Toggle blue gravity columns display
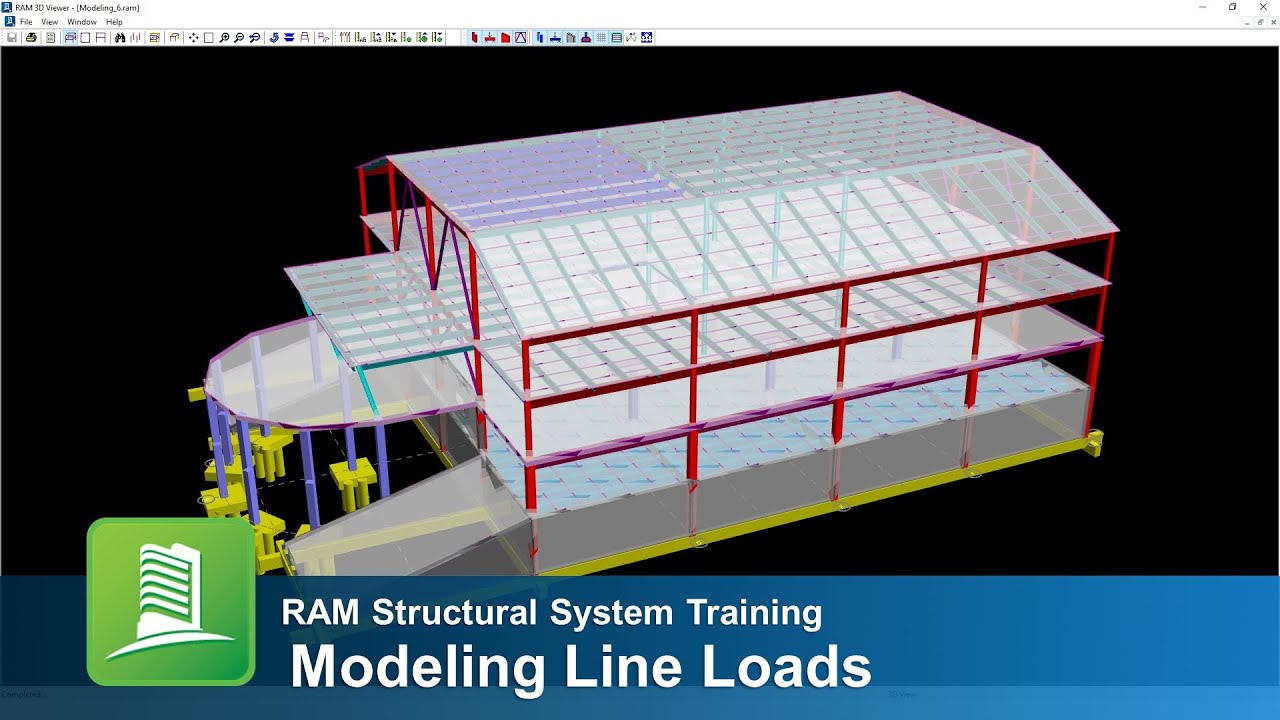 coord(540,38)
